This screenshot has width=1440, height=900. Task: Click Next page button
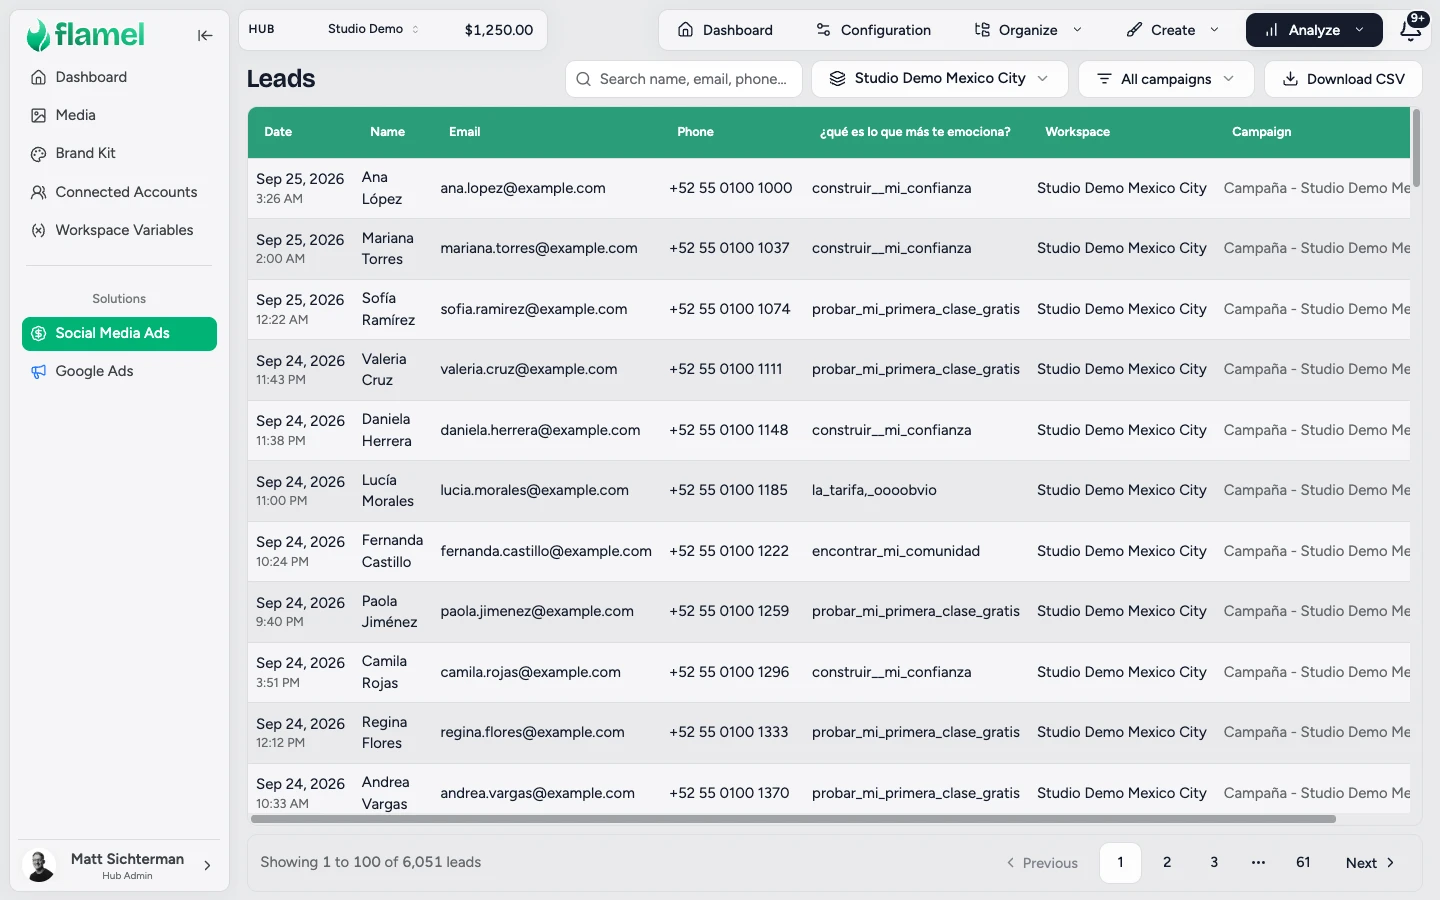click(1370, 862)
